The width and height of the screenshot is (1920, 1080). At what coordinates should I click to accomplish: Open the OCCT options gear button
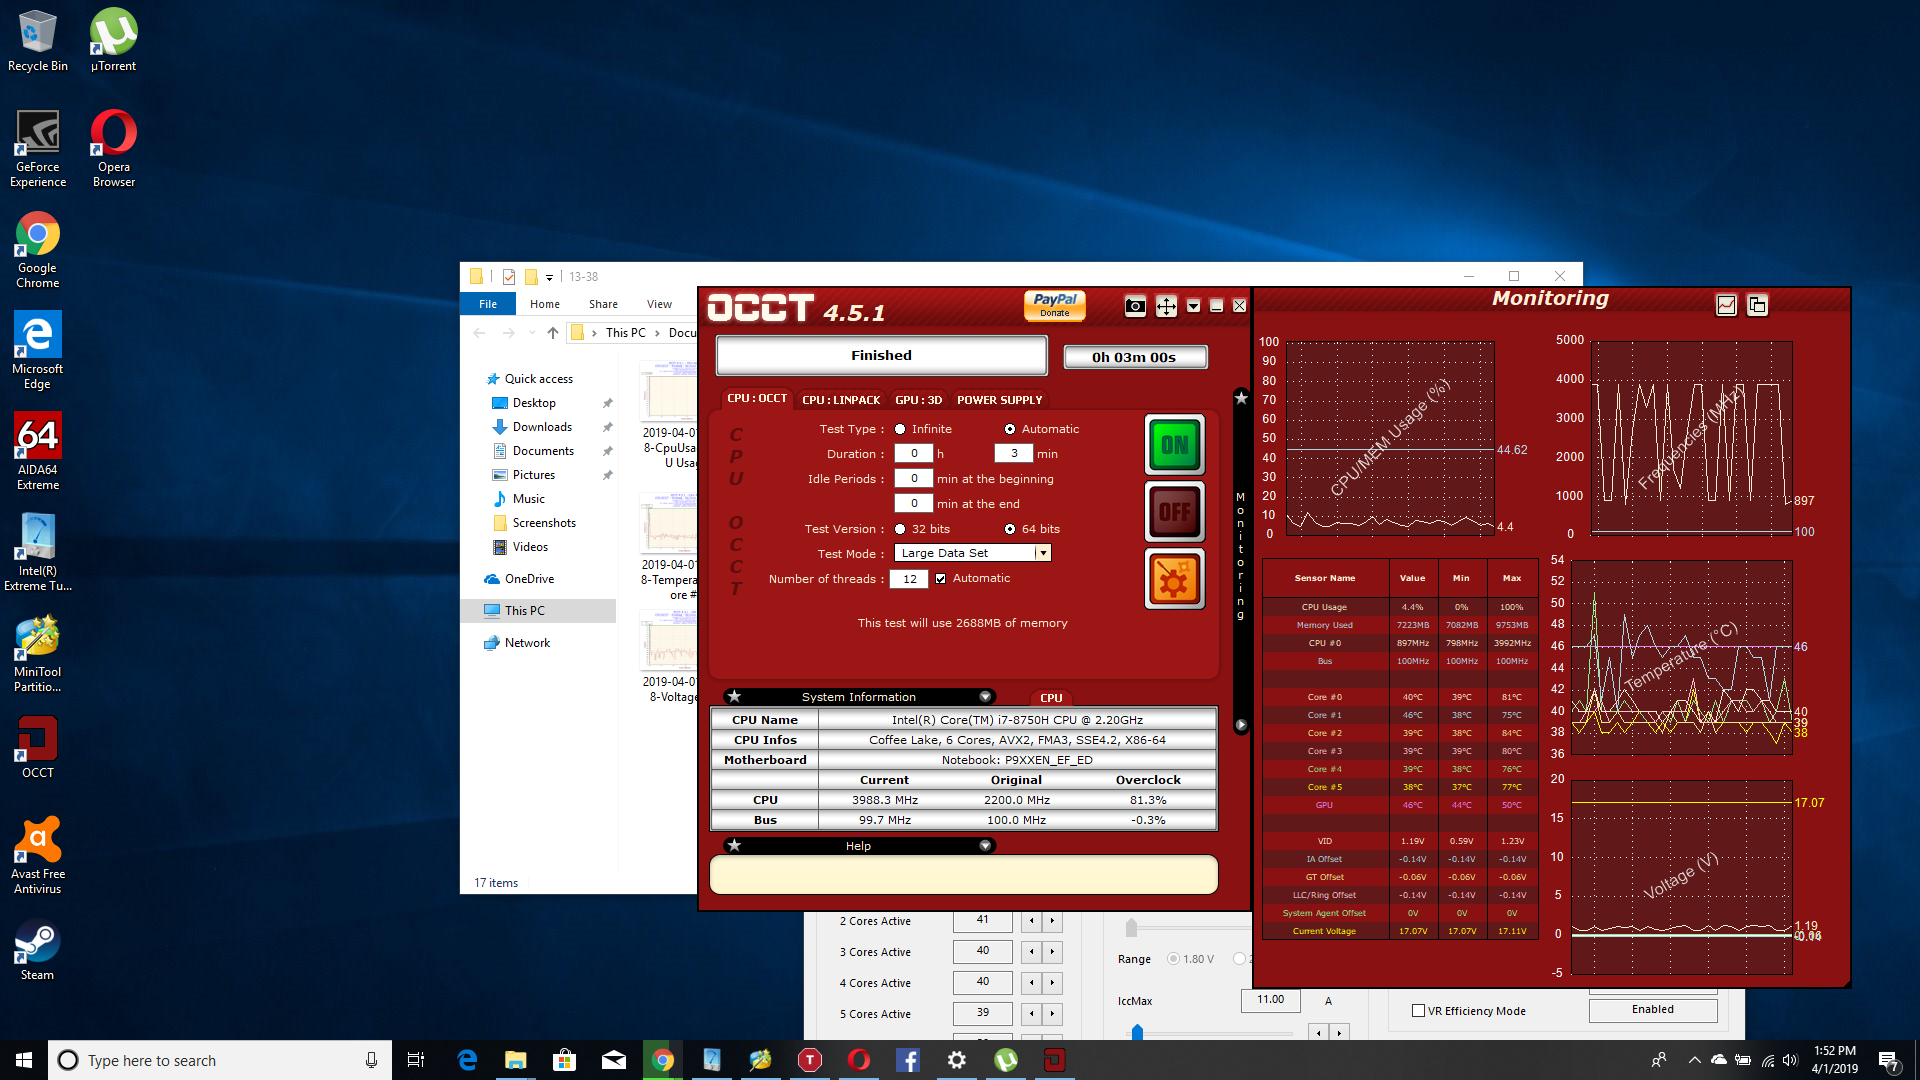coord(1174,579)
